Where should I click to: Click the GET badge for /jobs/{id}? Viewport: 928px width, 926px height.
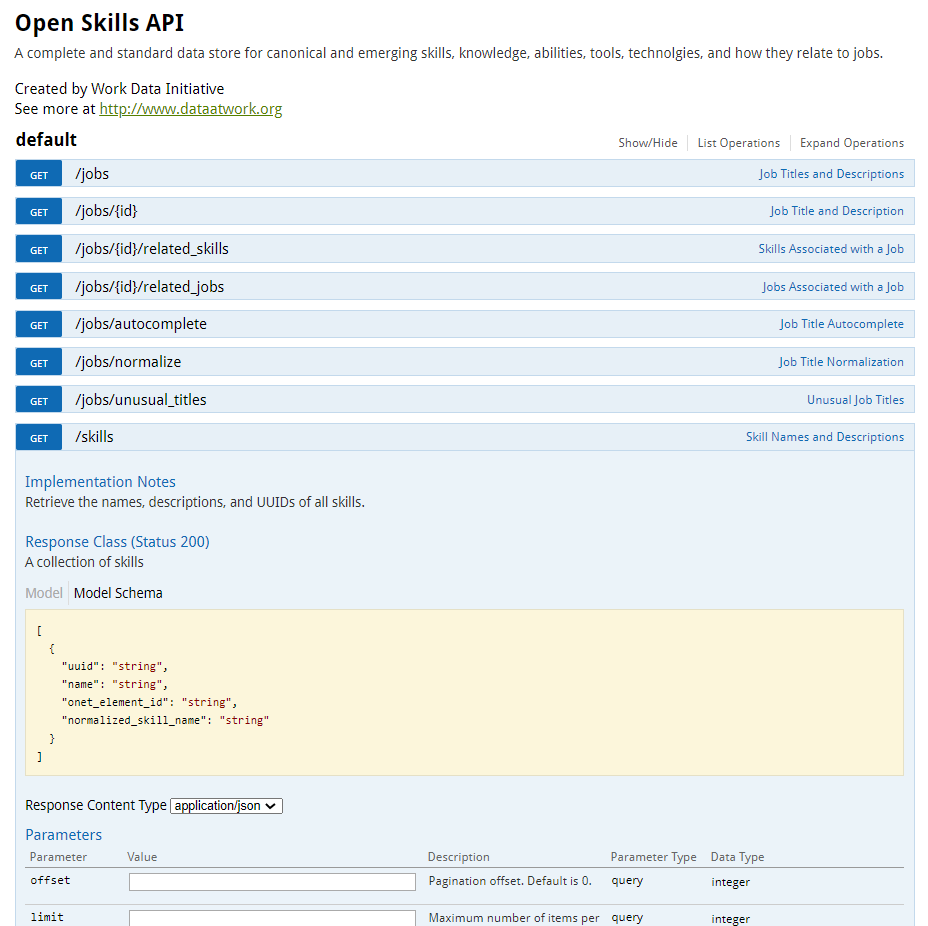point(38,211)
